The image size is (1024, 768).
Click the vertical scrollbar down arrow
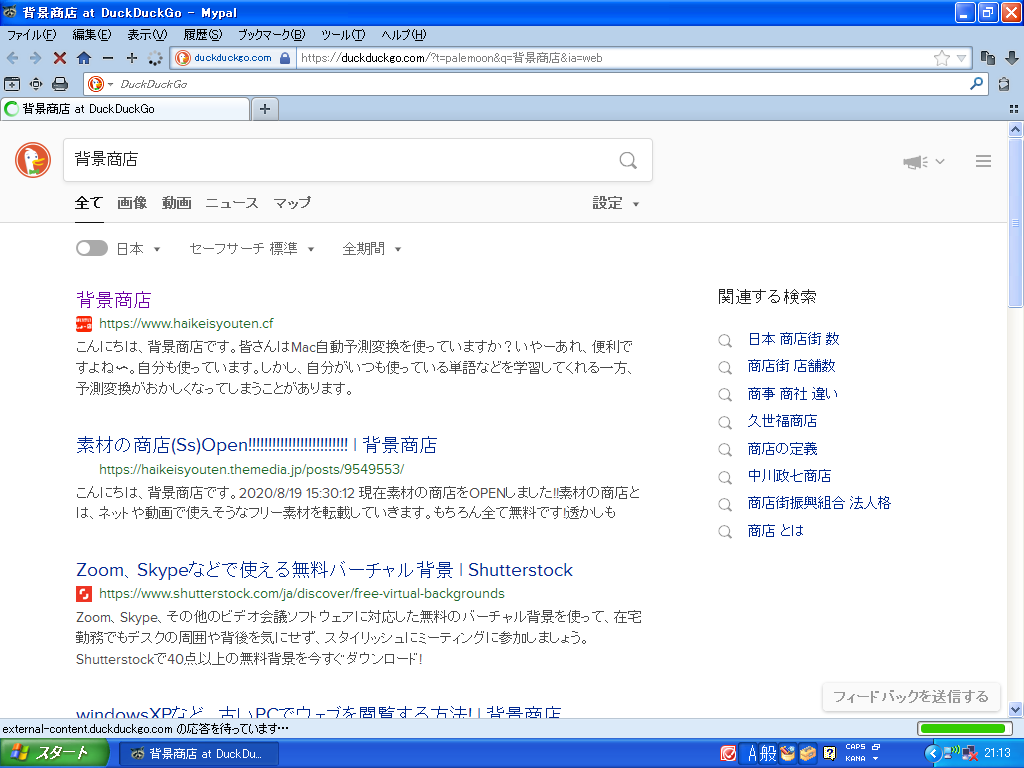pyautogui.click(x=1015, y=709)
